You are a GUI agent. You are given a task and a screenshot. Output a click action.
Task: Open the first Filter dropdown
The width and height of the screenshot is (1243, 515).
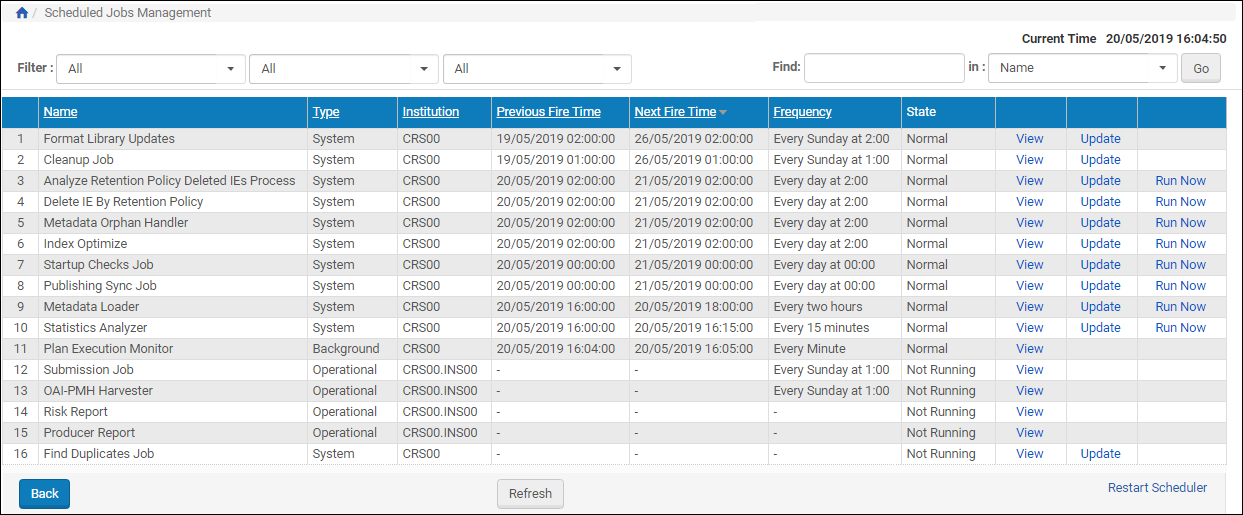click(x=151, y=69)
